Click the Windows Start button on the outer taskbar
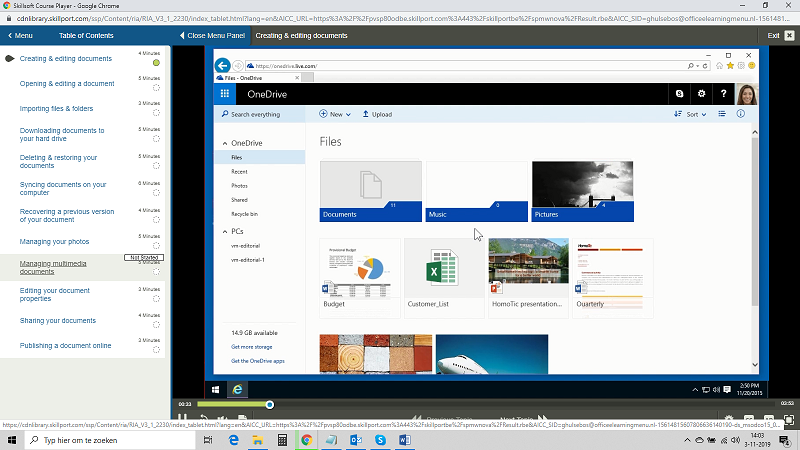This screenshot has width=800, height=450. pyautogui.click(x=12, y=440)
